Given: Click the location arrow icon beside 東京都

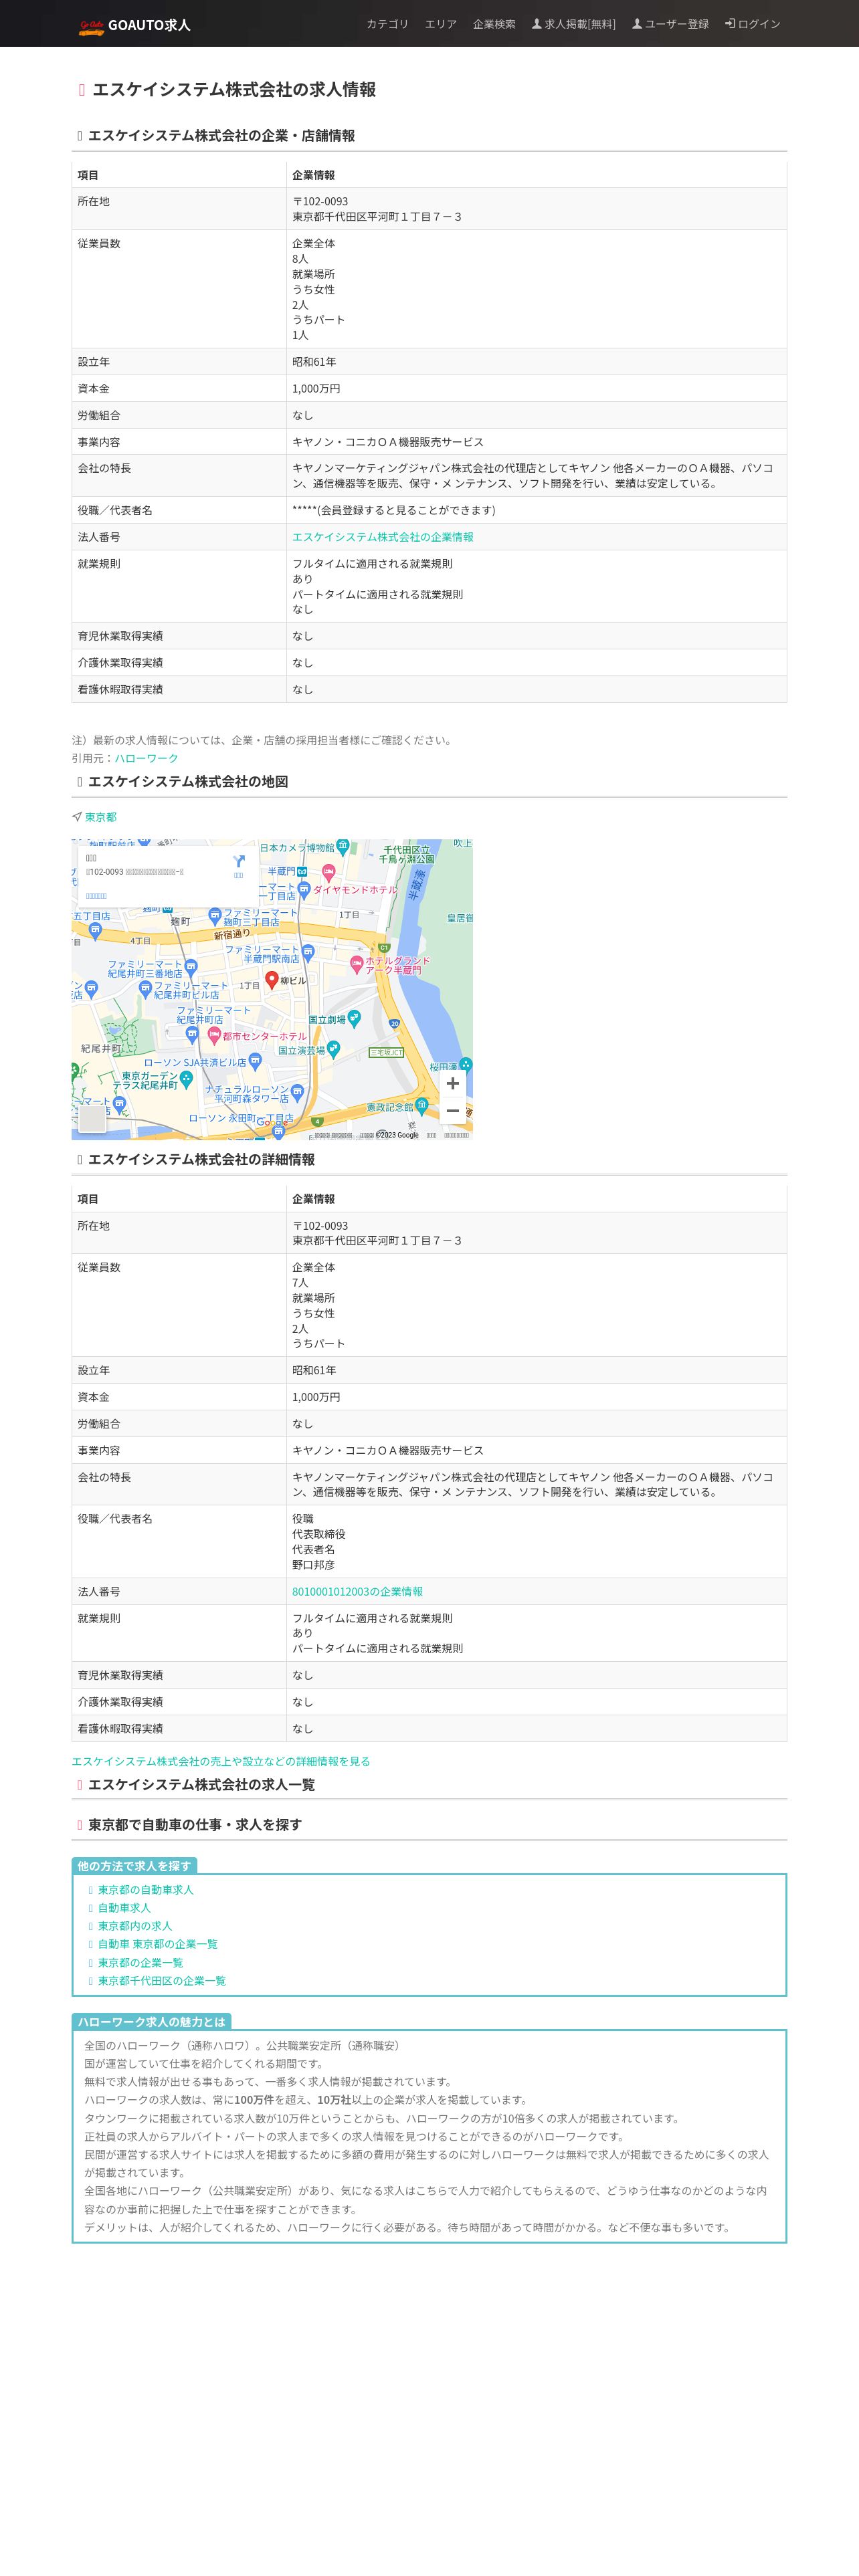Looking at the screenshot, I should pos(77,817).
